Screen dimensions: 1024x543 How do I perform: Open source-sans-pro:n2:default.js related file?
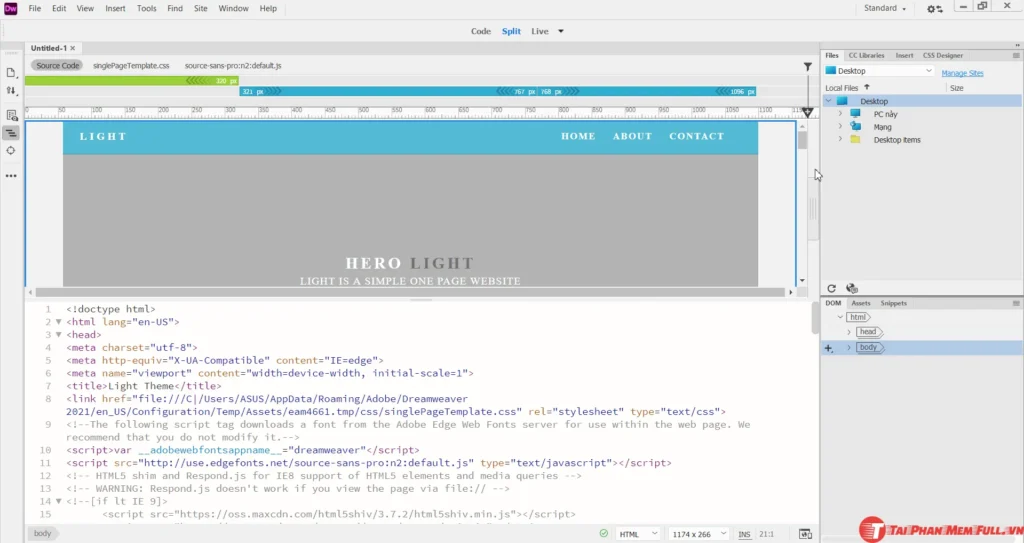pyautogui.click(x=232, y=65)
